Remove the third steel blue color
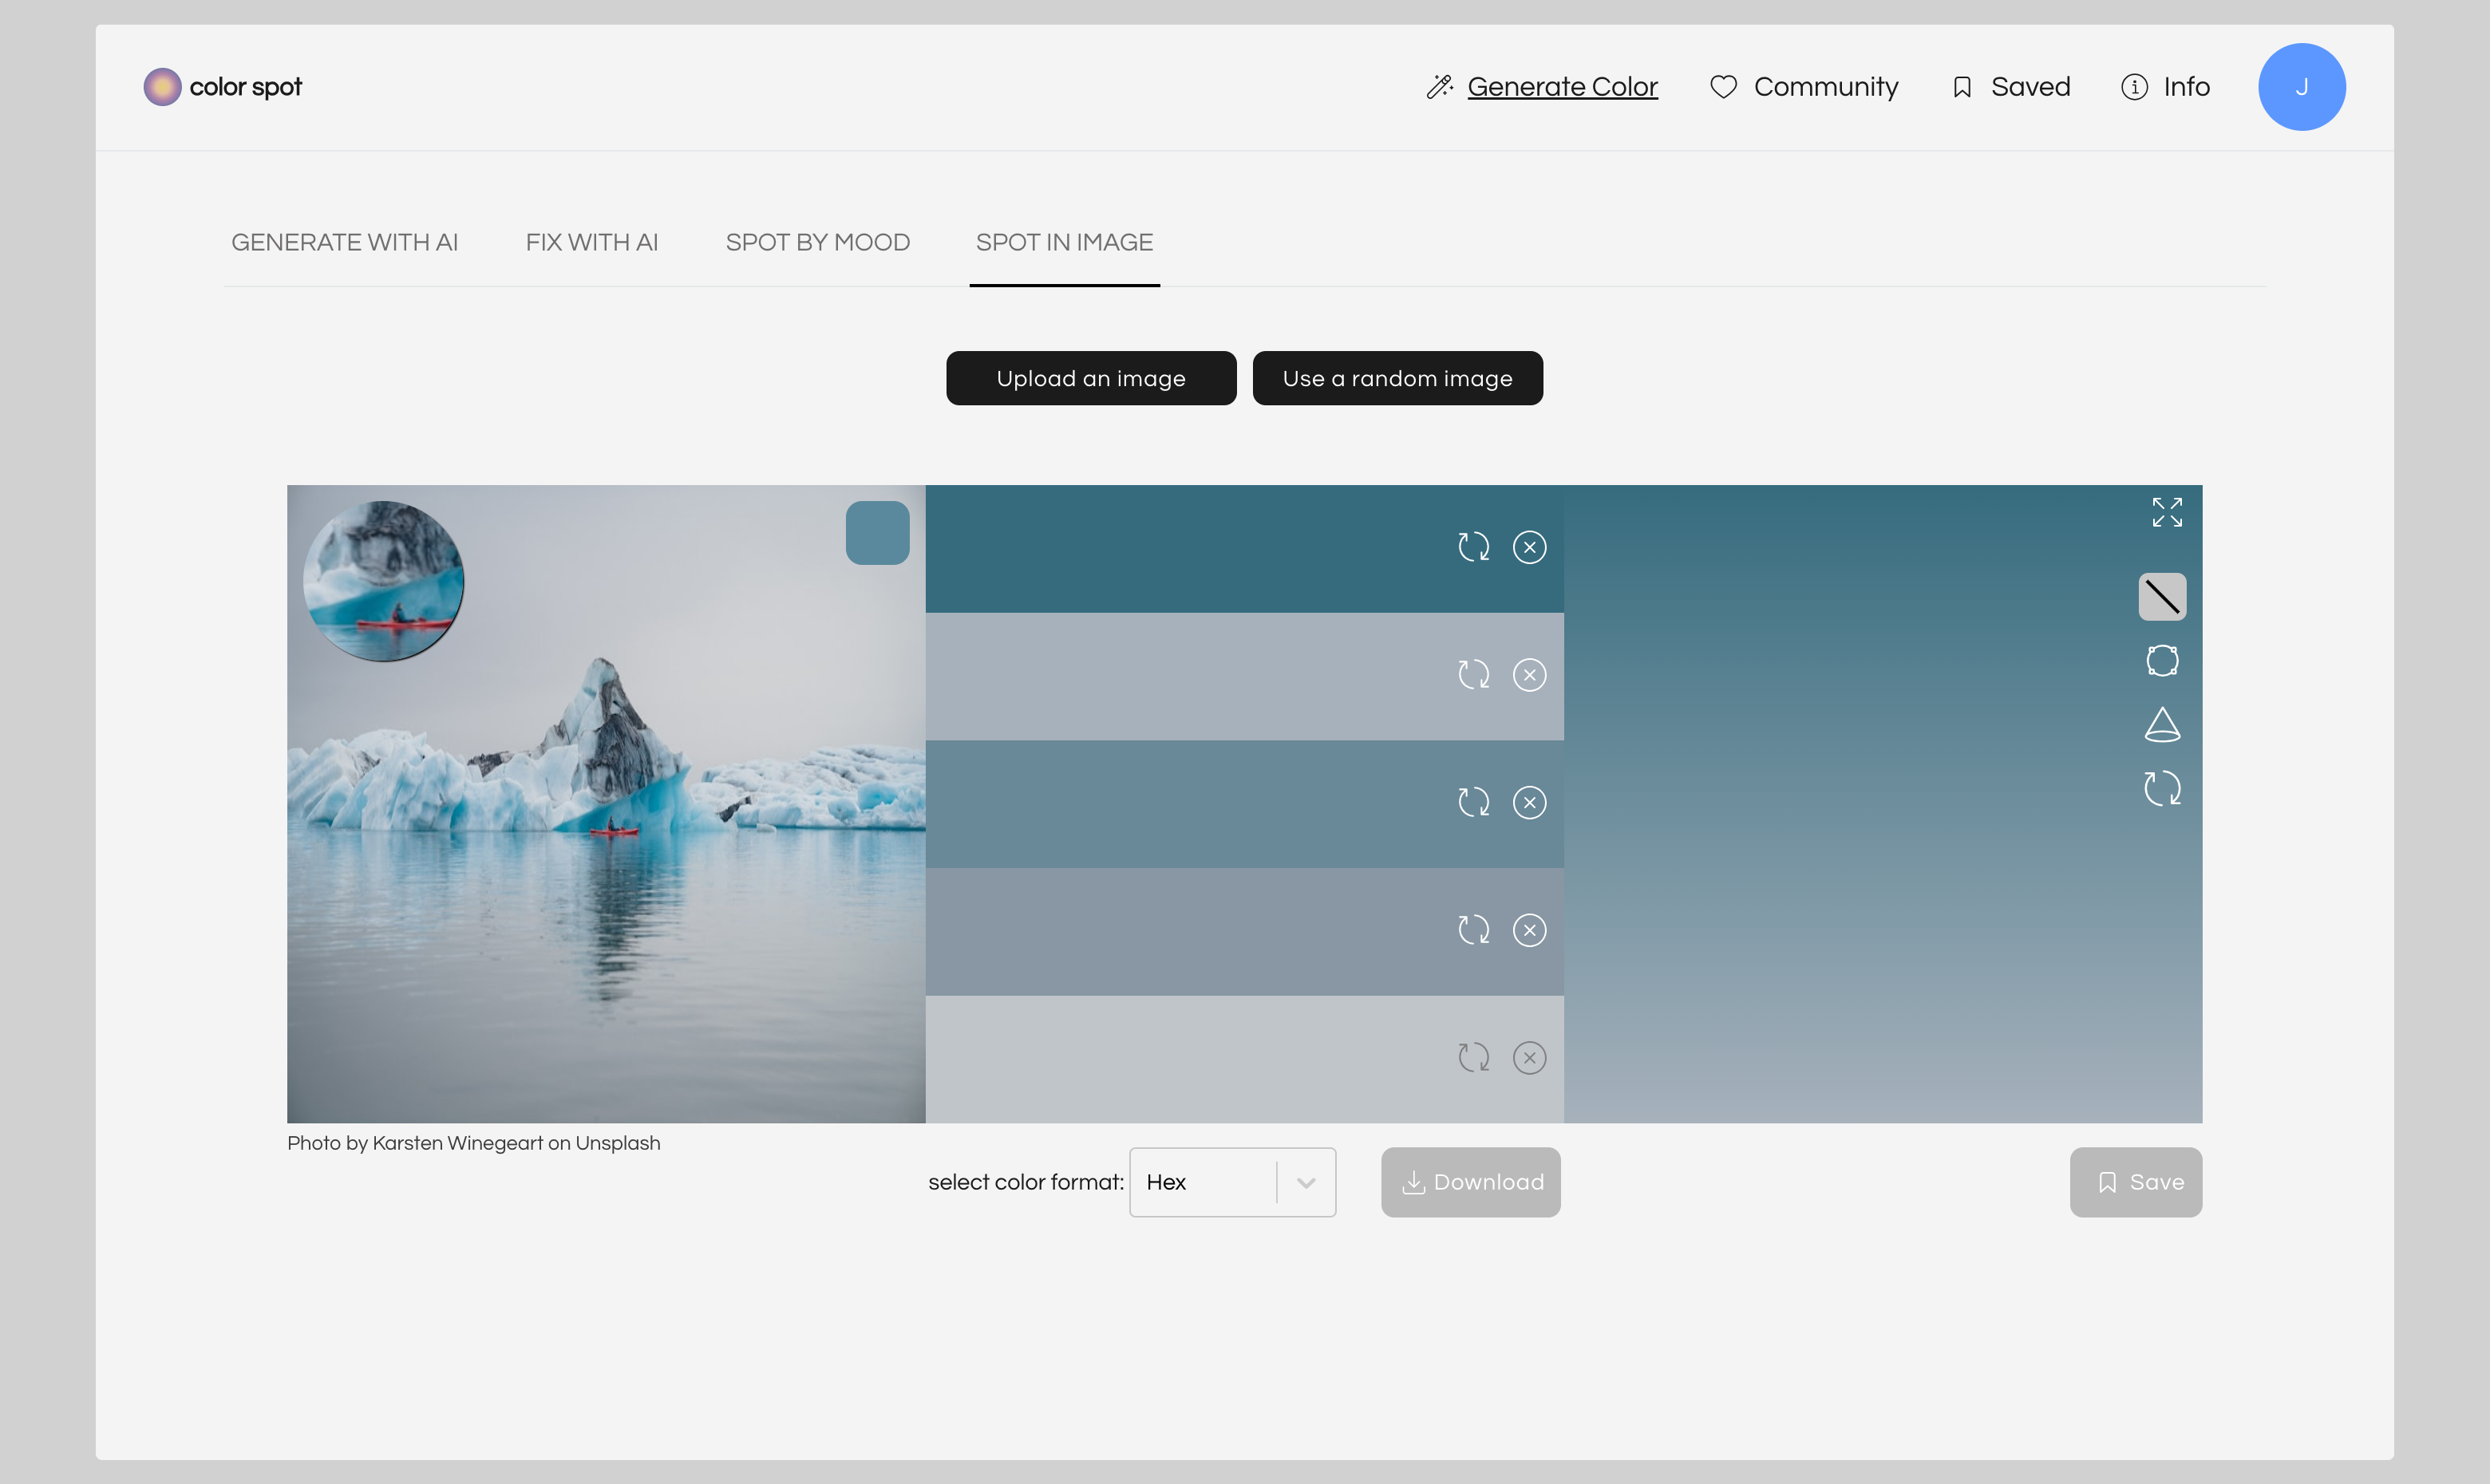 pyautogui.click(x=1529, y=802)
